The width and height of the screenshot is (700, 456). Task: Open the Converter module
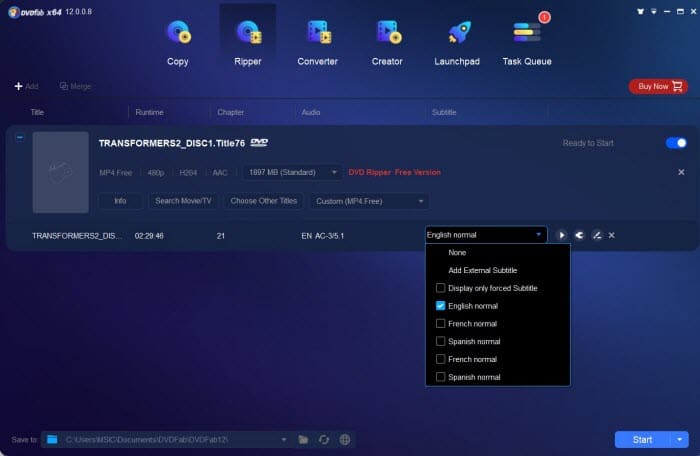[x=317, y=42]
